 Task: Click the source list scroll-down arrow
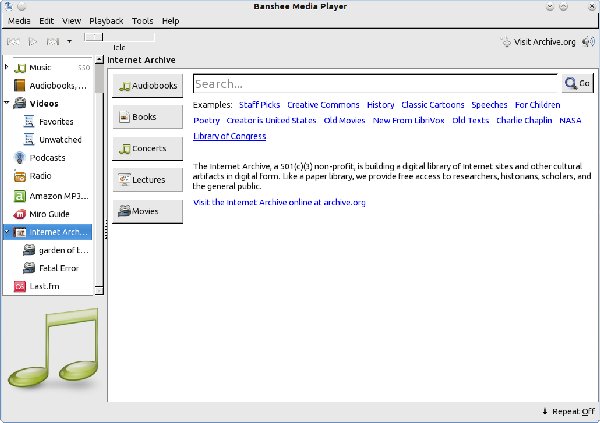[99, 291]
